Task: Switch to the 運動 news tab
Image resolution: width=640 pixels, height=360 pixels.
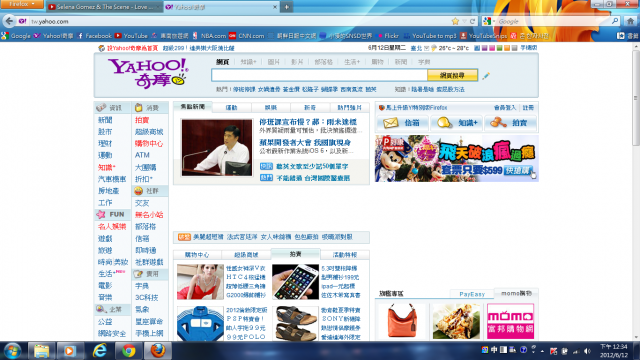Action: pos(231,108)
